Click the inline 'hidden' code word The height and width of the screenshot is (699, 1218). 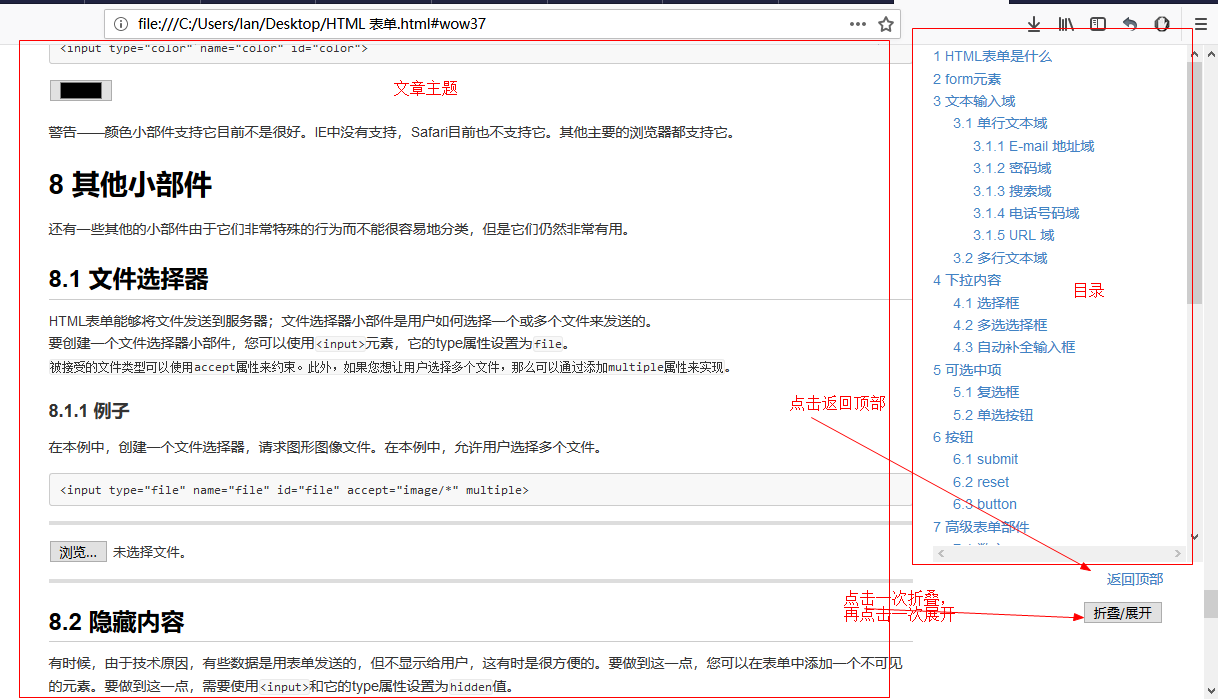pyautogui.click(x=471, y=687)
